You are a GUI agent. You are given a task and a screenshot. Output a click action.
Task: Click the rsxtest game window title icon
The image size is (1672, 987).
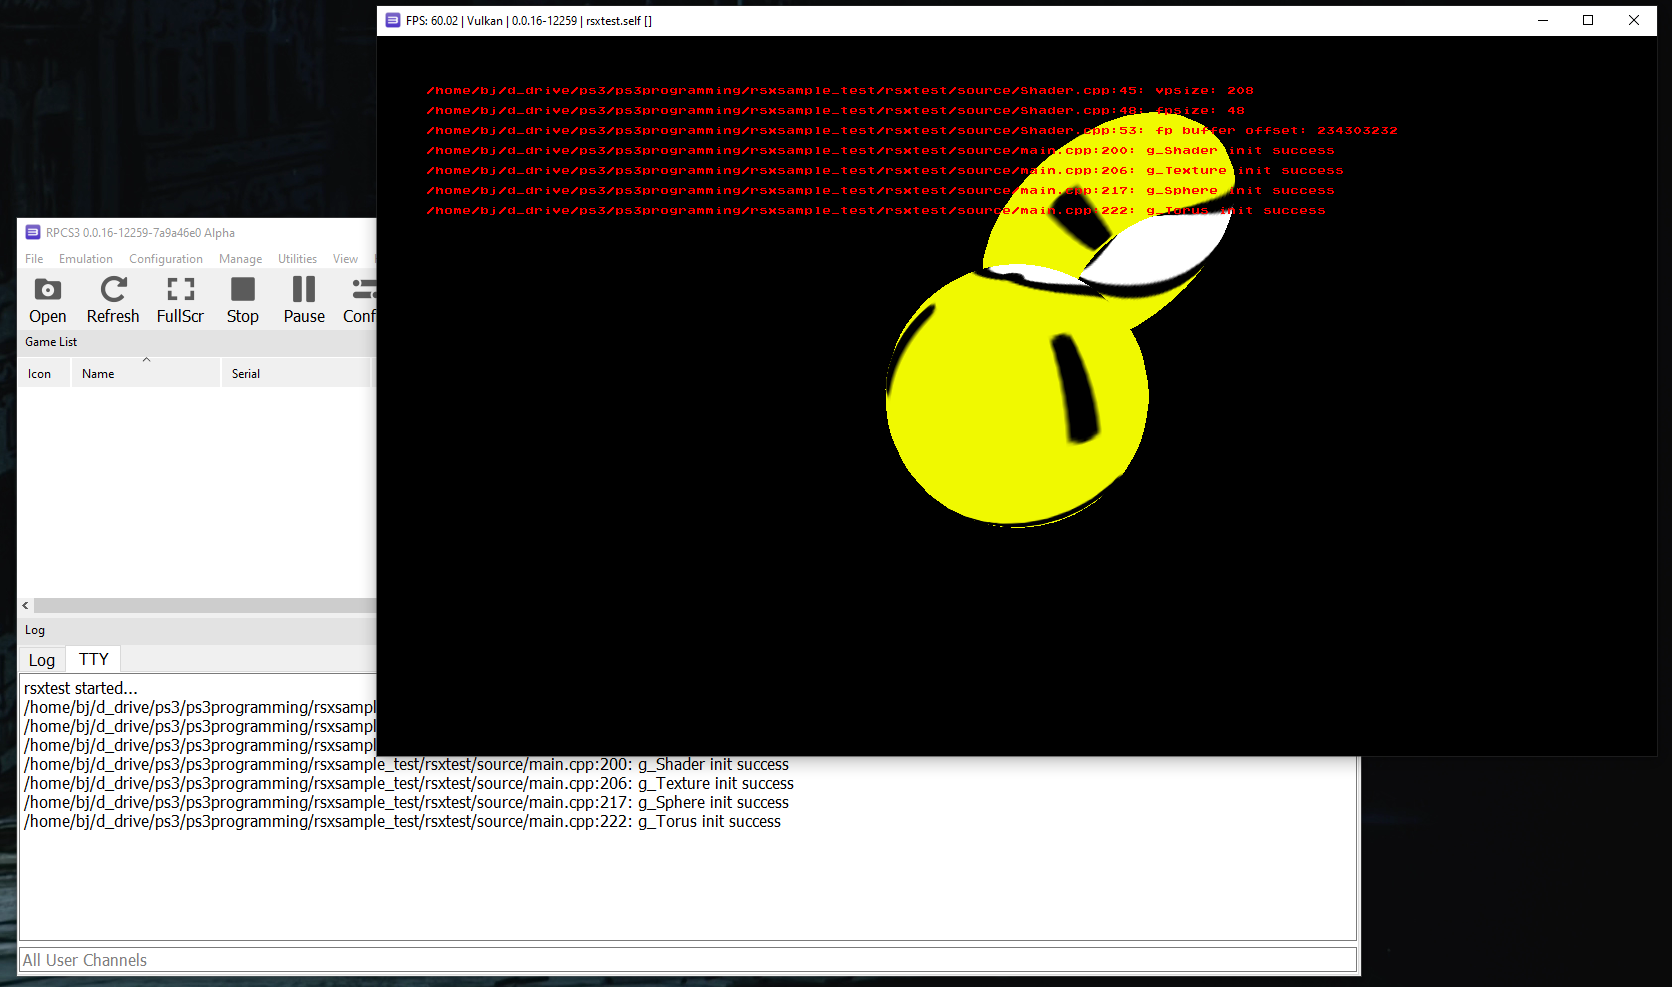coord(393,20)
